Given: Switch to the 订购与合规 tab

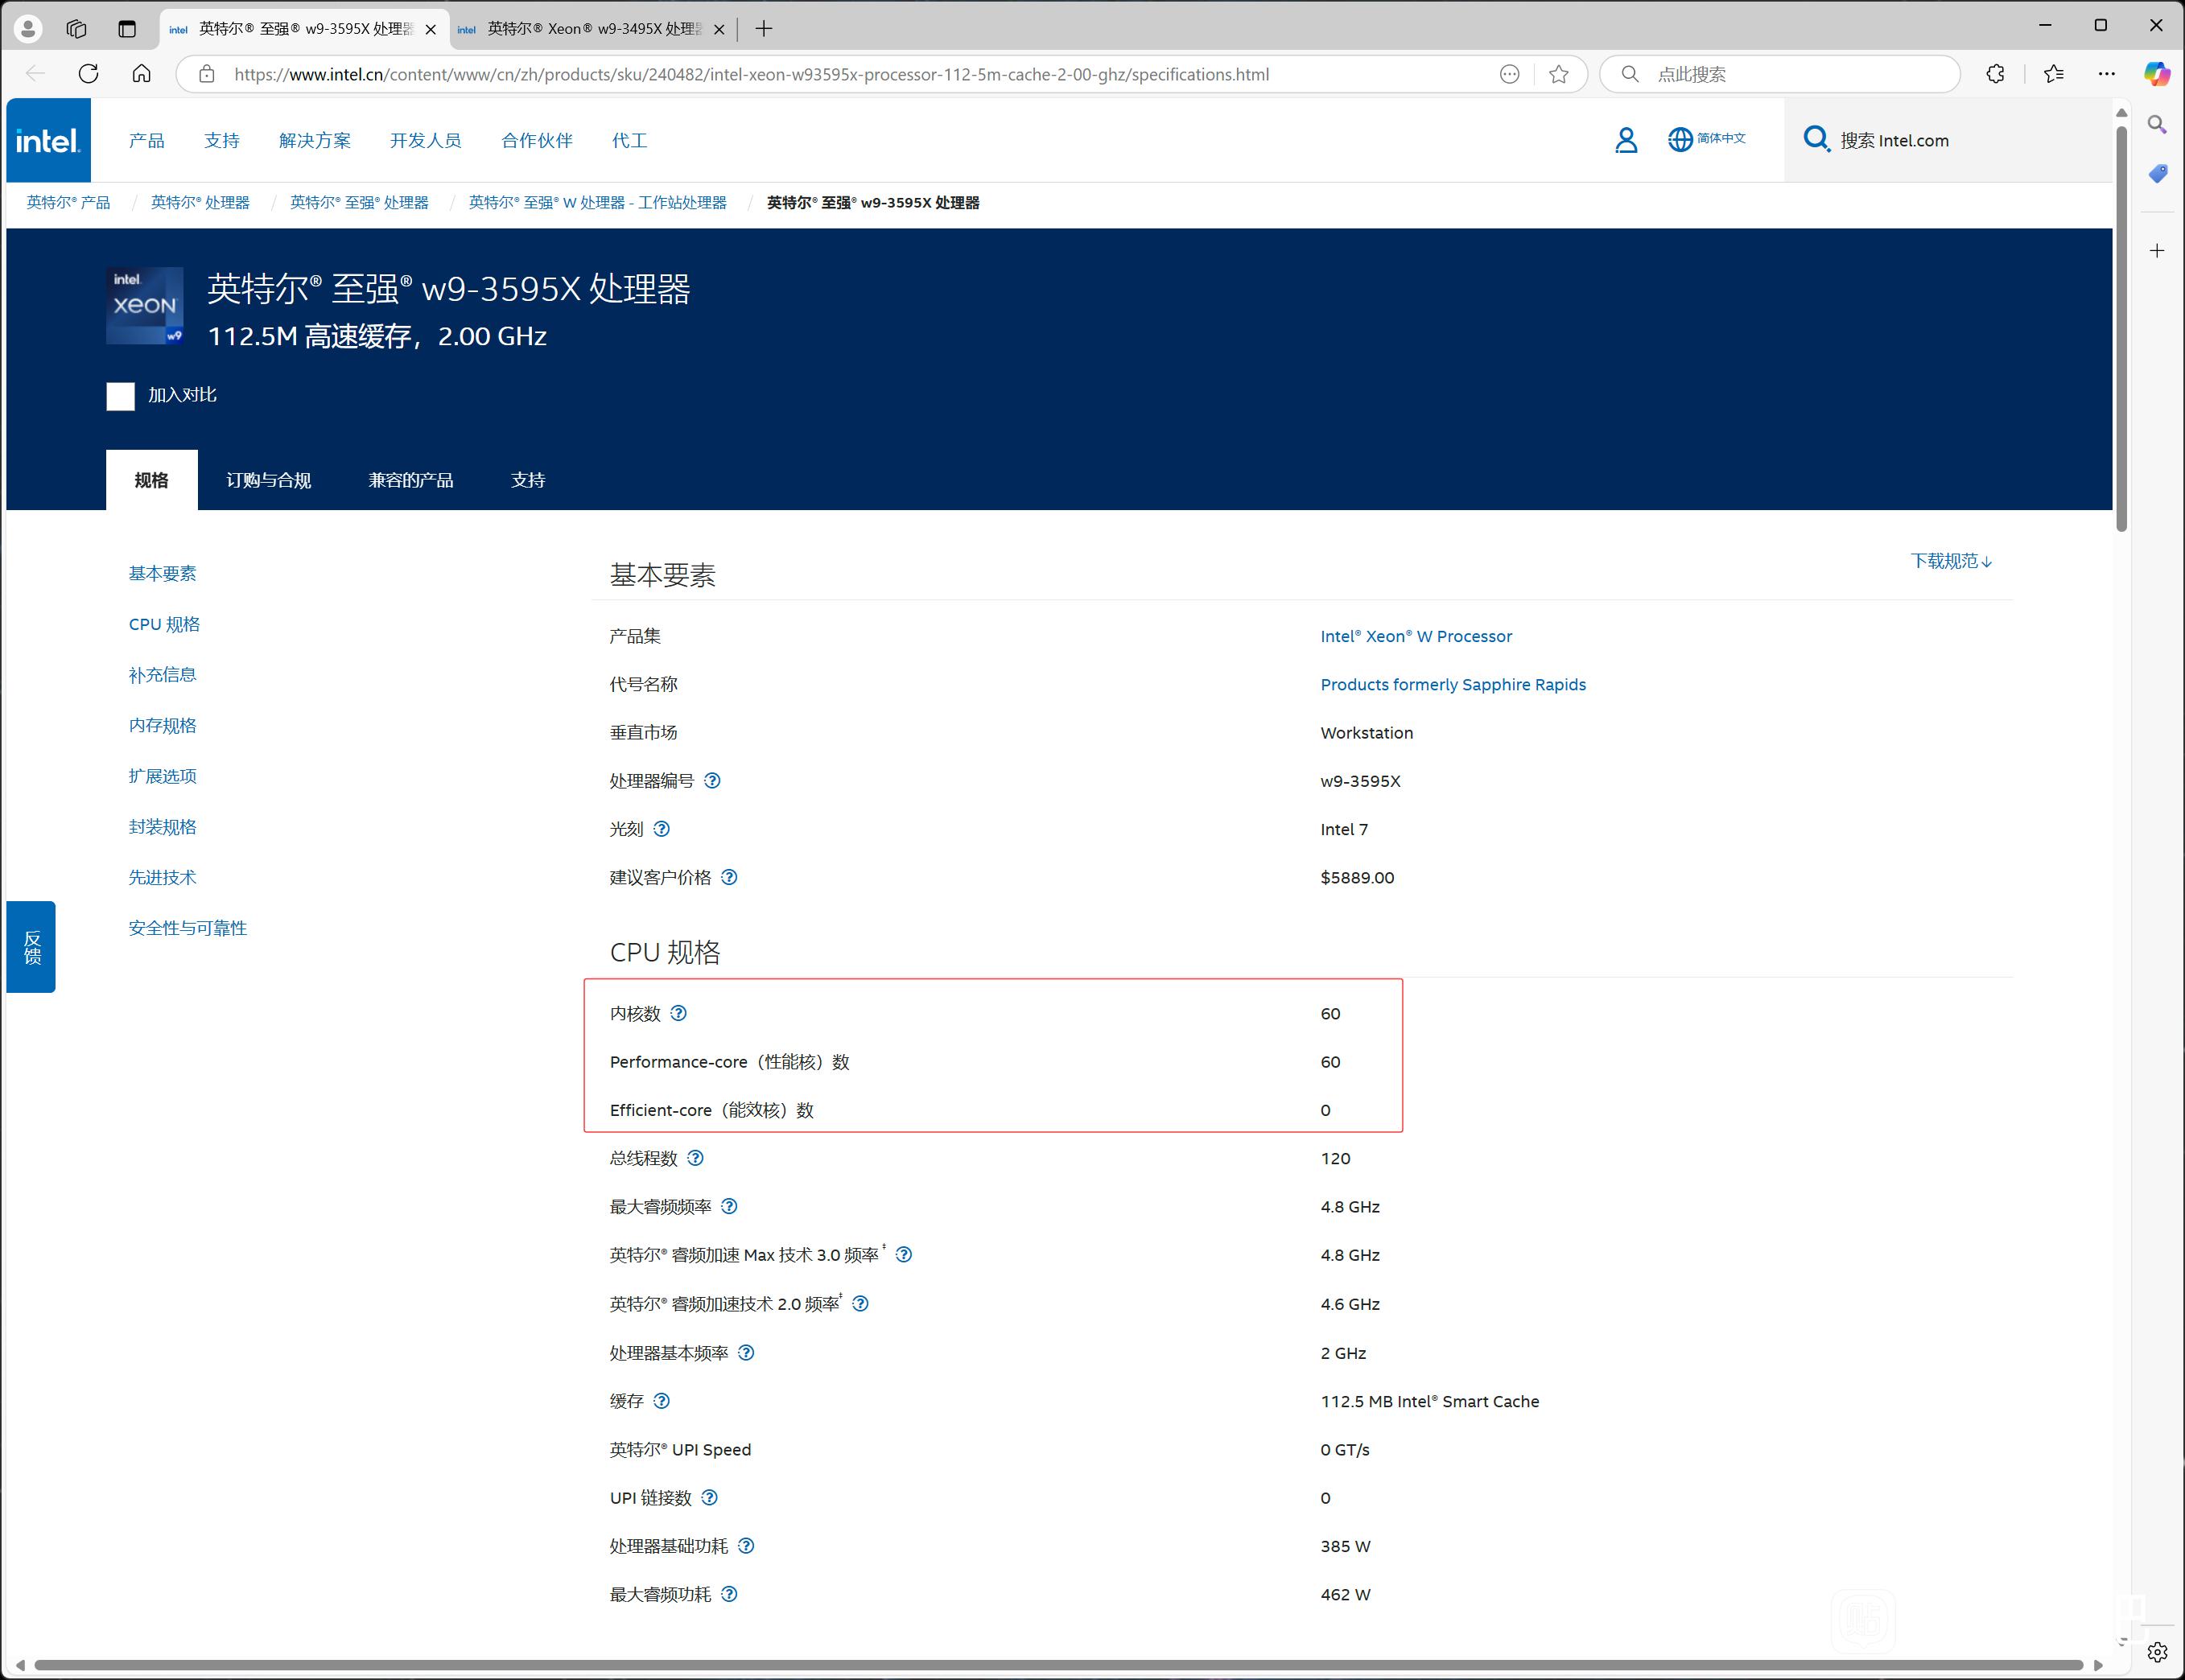Looking at the screenshot, I should [x=269, y=480].
